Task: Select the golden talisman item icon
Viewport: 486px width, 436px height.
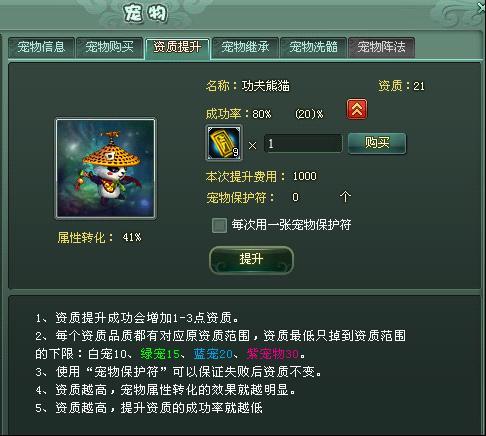Action: tap(224, 143)
